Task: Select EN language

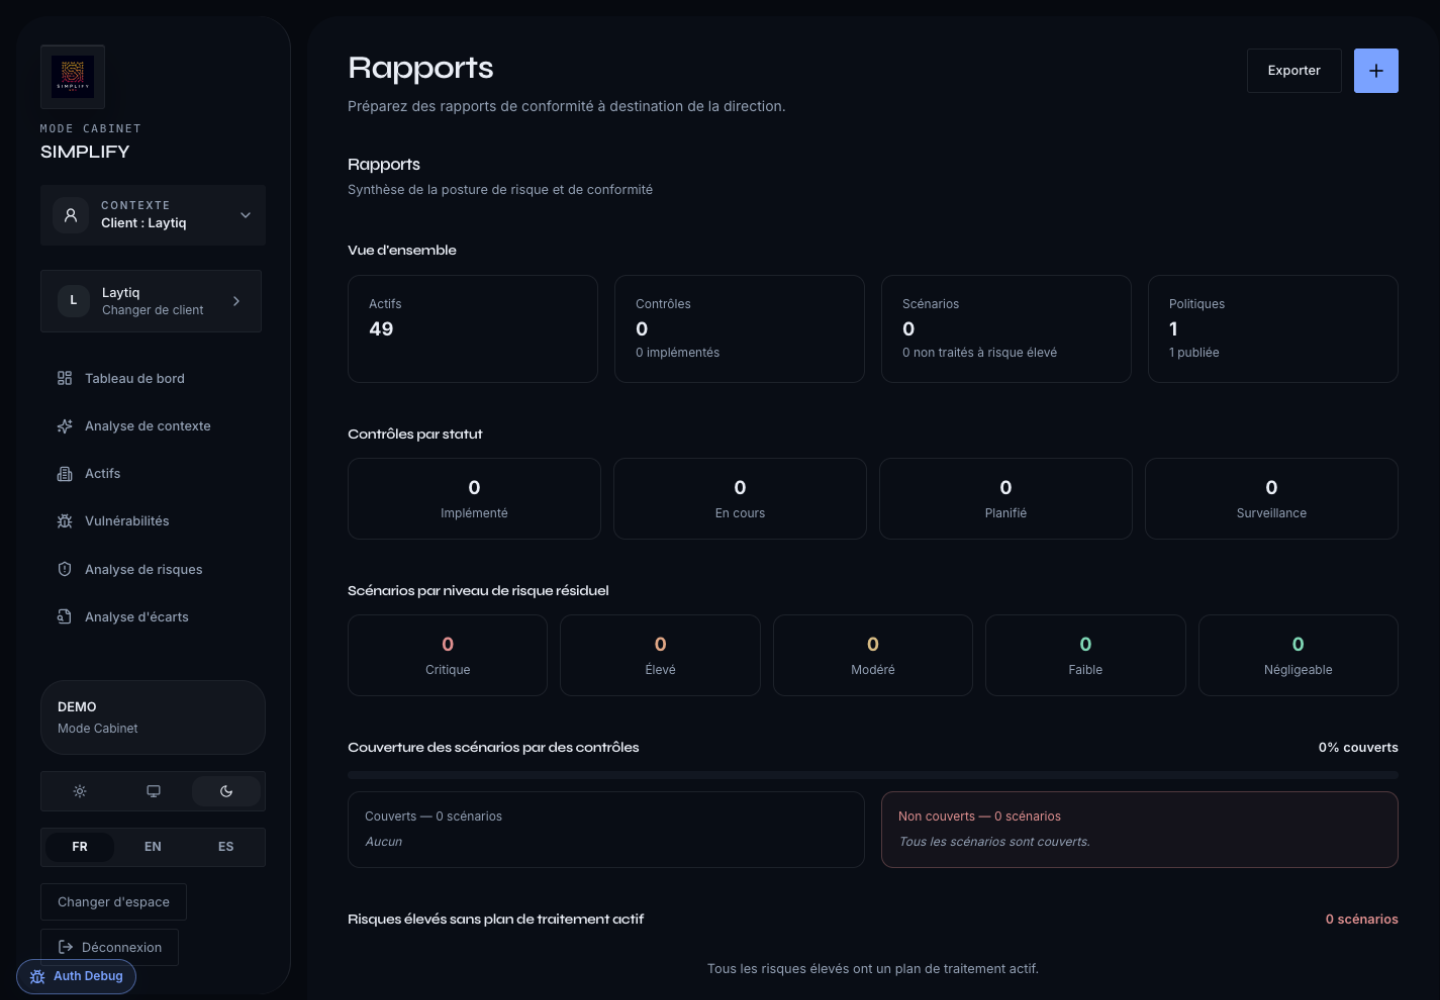Action: coord(153,847)
